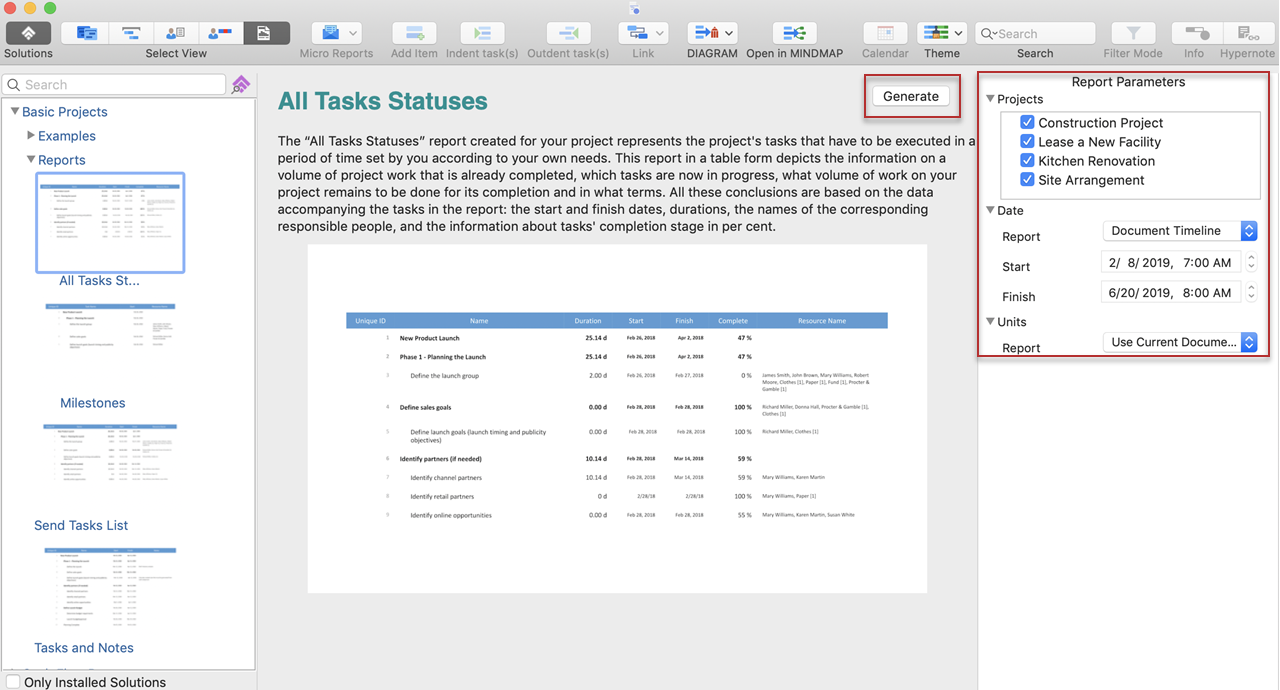1280x690 pixels.
Task: Click the purple solutions search icon
Action: pyautogui.click(x=241, y=85)
